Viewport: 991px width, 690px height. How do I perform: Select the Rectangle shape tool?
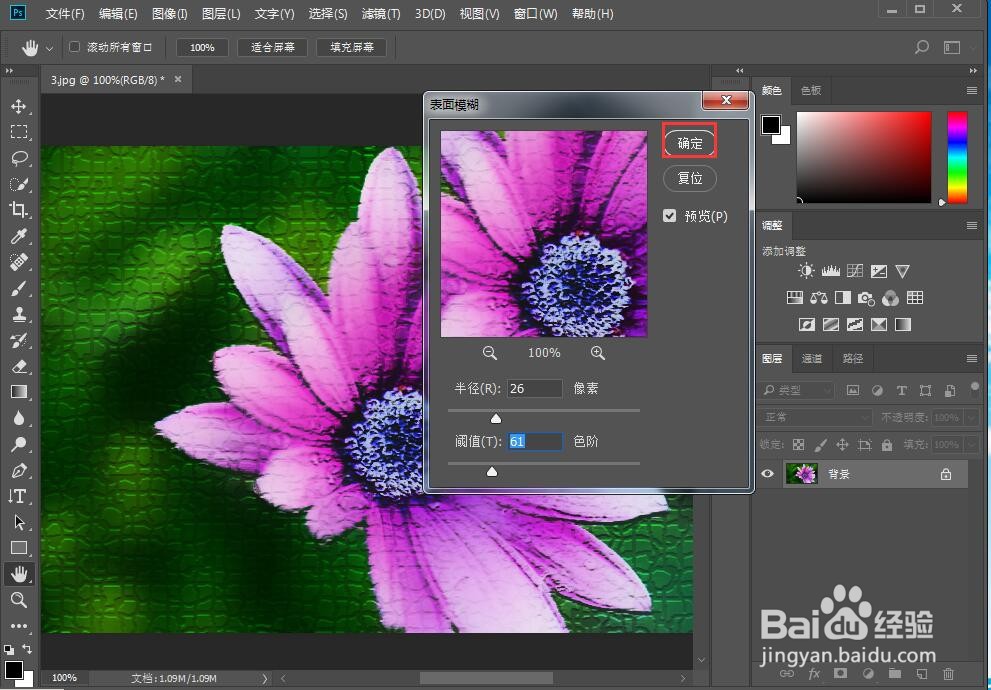19,548
